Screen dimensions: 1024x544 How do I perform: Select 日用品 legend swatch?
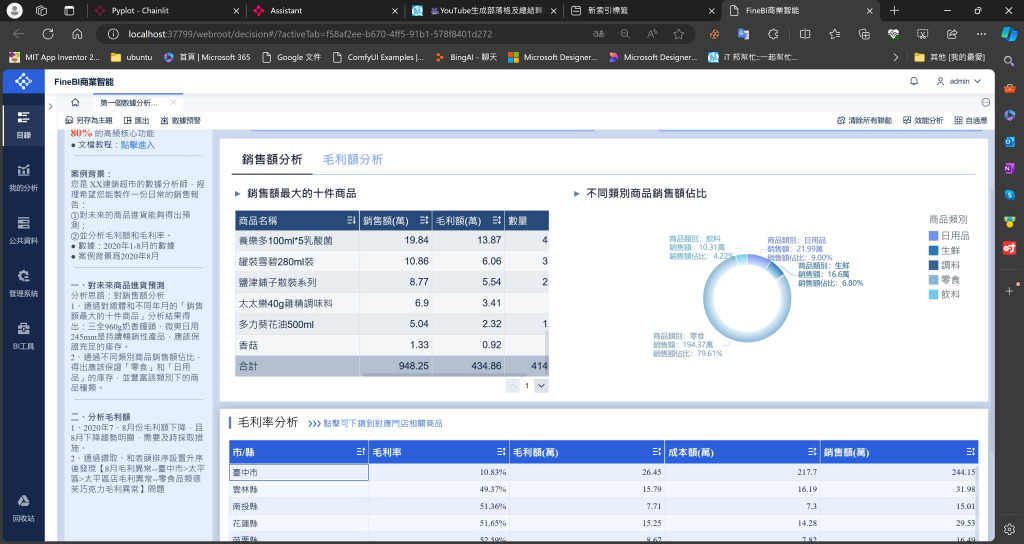(933, 236)
